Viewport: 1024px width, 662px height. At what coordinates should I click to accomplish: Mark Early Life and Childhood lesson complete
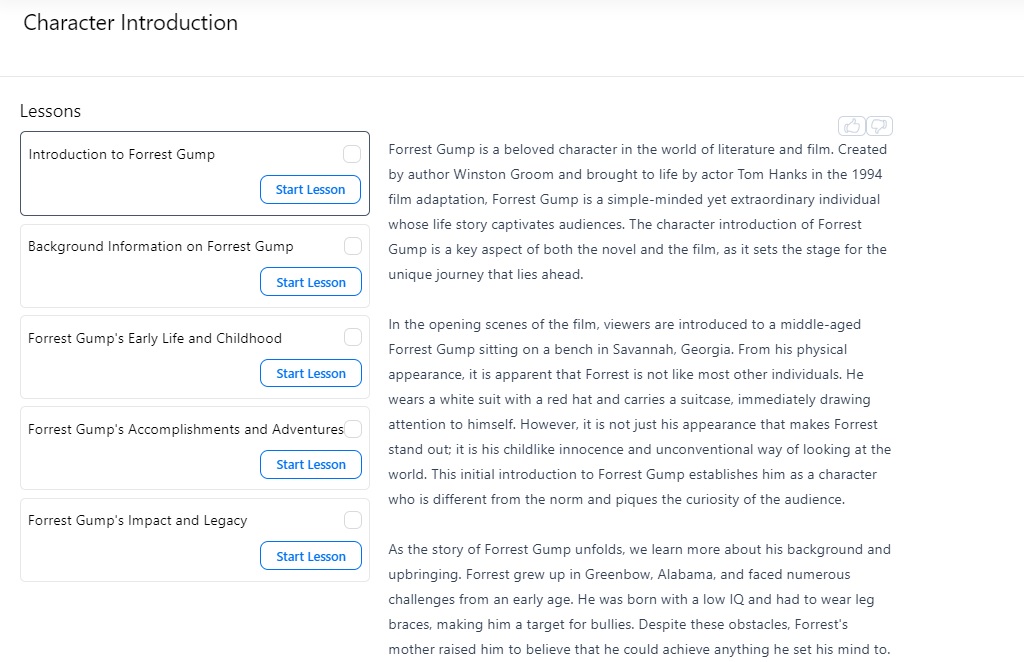tap(353, 338)
